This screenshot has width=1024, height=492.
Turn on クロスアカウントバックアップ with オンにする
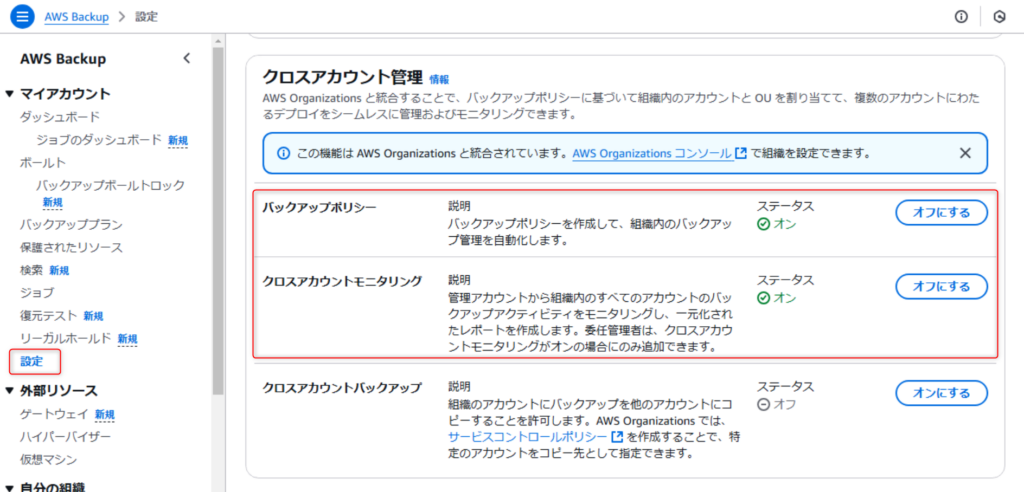pyautogui.click(x=941, y=393)
